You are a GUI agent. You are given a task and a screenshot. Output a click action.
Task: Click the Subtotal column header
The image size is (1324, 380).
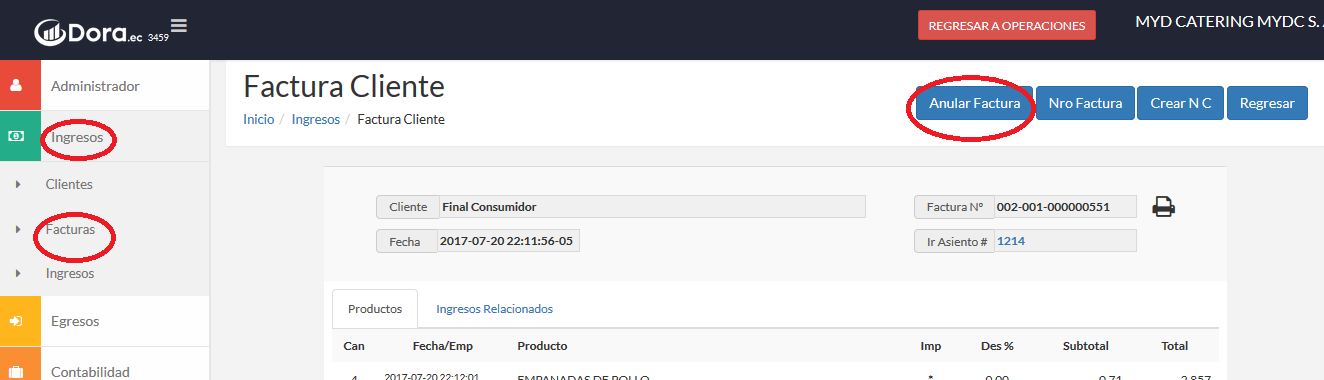[x=1086, y=346]
